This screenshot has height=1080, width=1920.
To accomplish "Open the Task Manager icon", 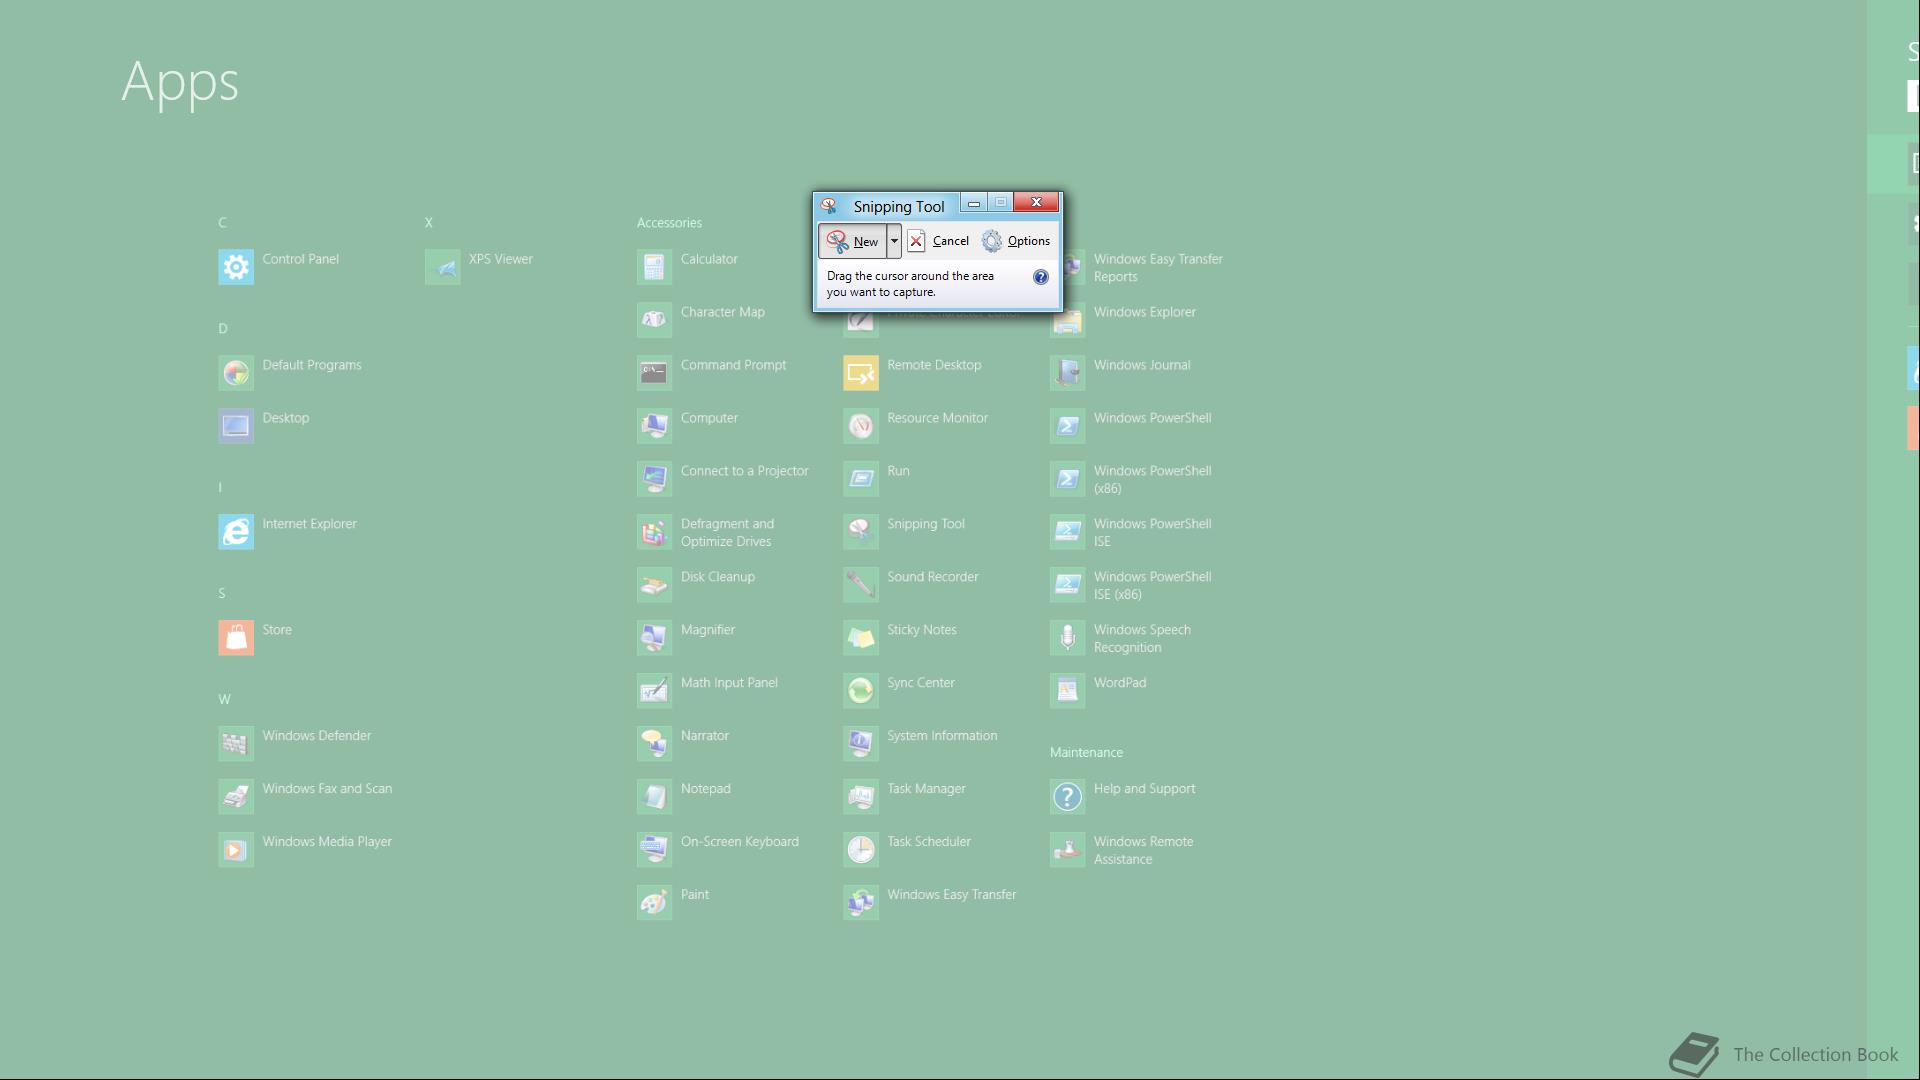I will click(860, 797).
